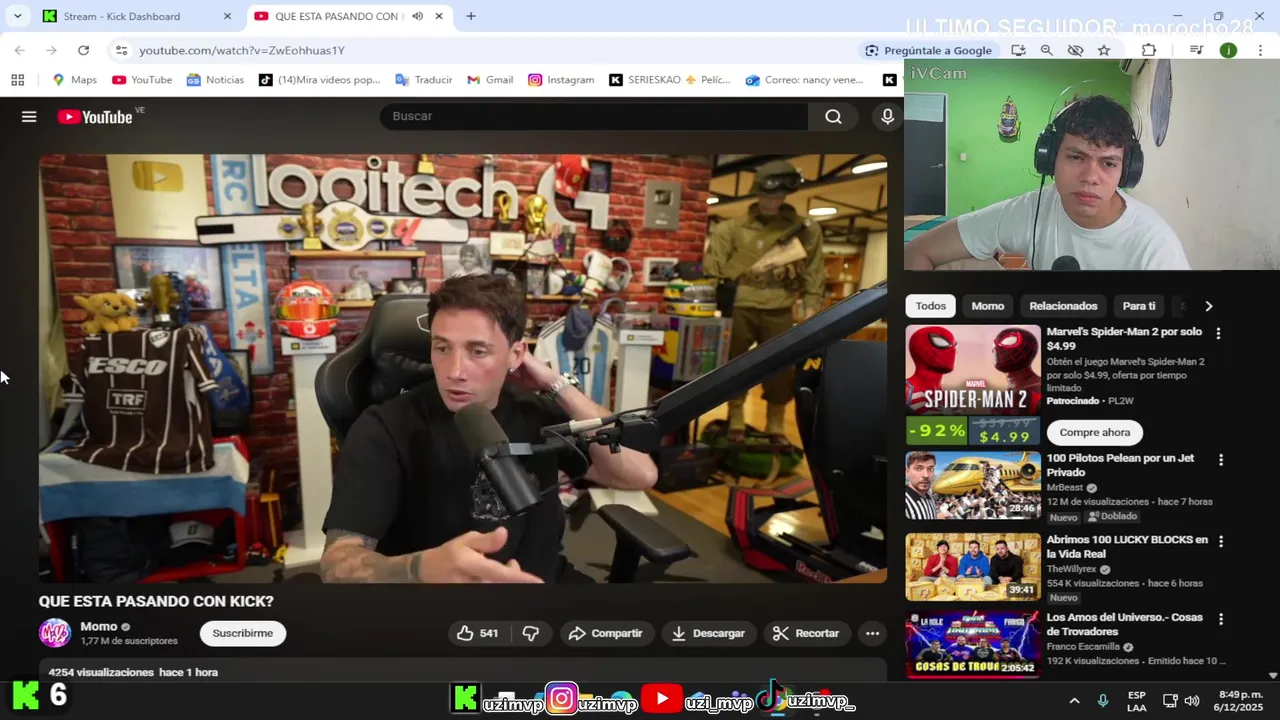Show hidden system tray icons
The height and width of the screenshot is (720, 1280).
(1074, 701)
